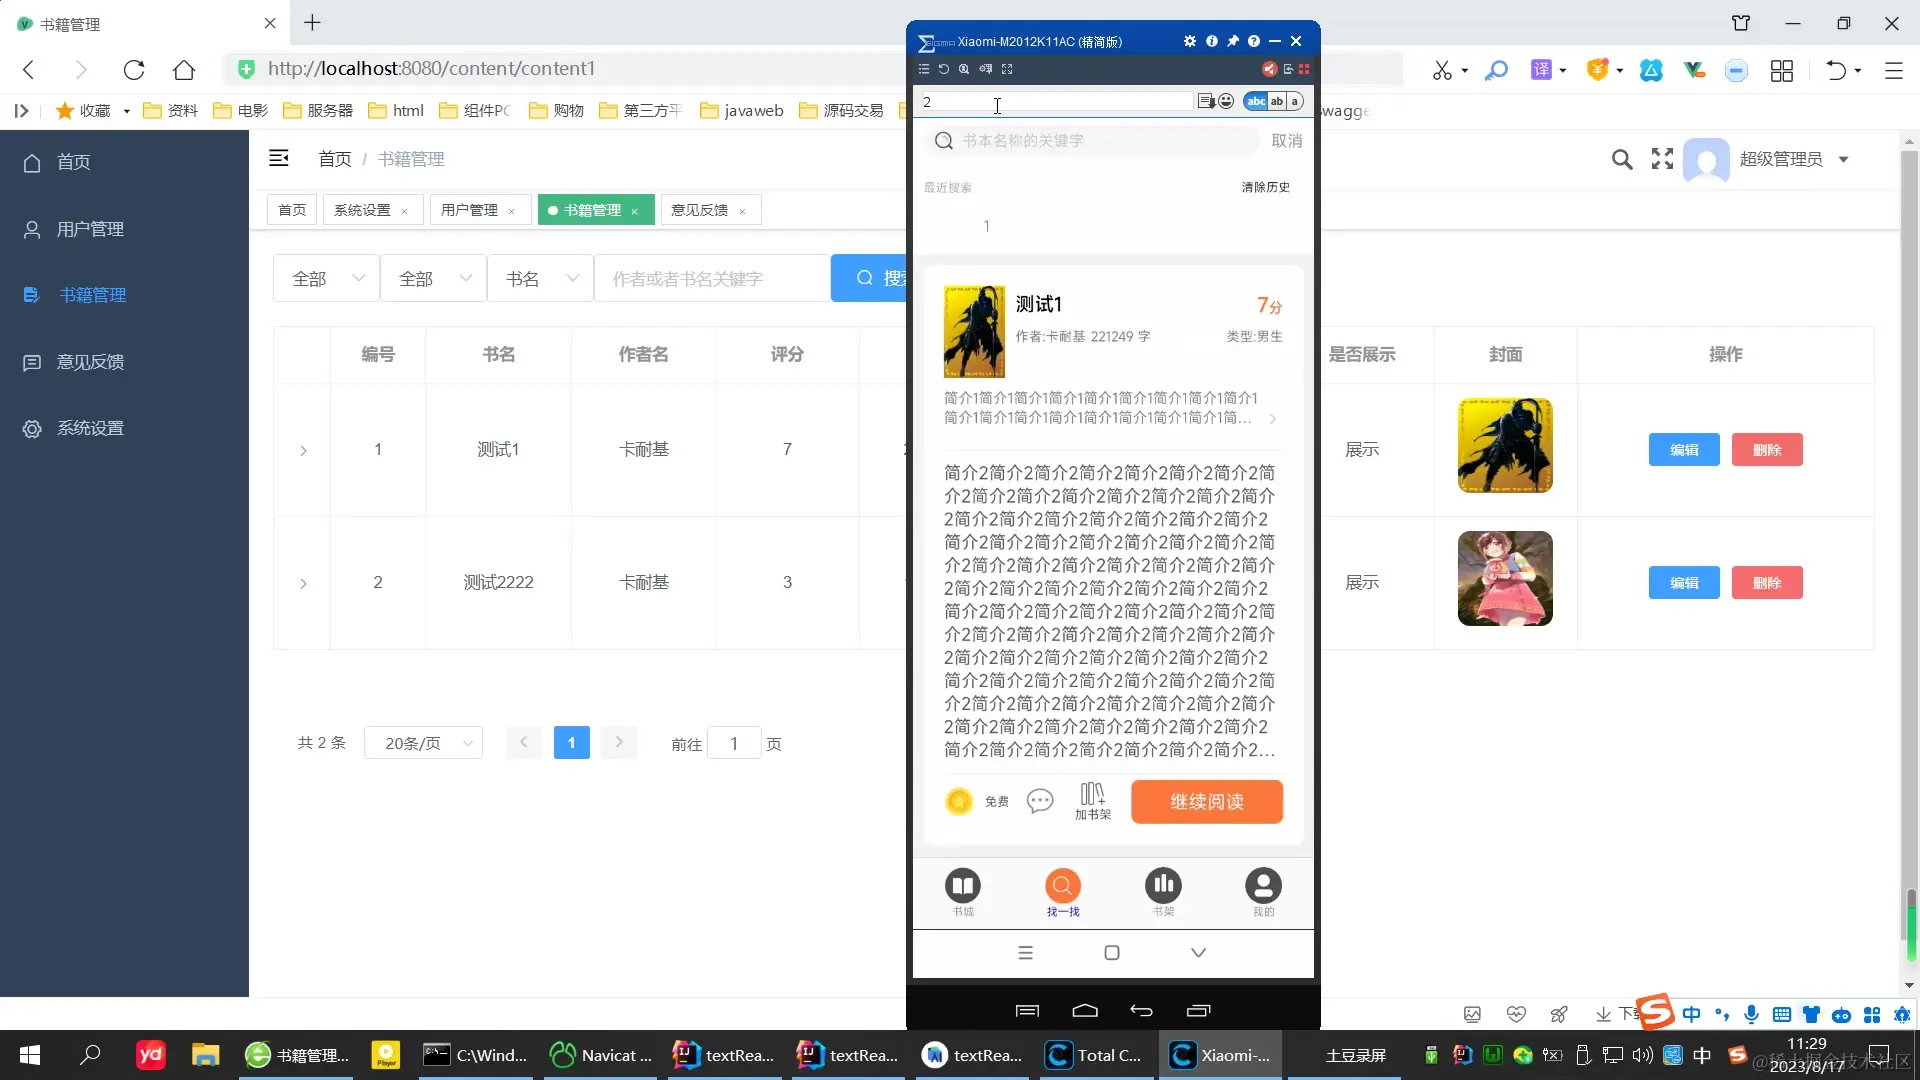
Task: Expand row for book 测试1
Action: tap(303, 451)
